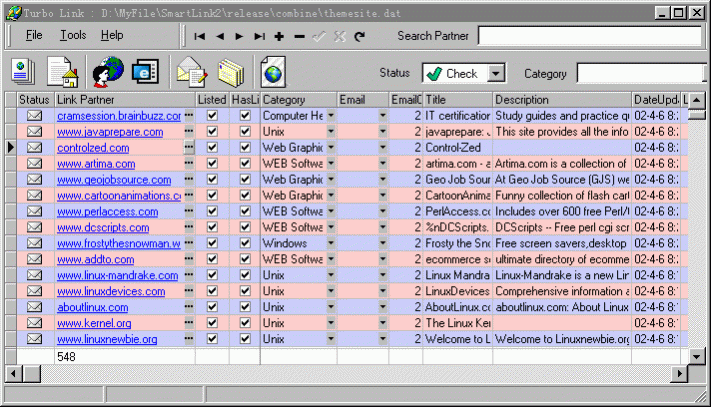Click the stacked yellow notes icon
Viewport: 711px width, 407px height.
(231, 73)
